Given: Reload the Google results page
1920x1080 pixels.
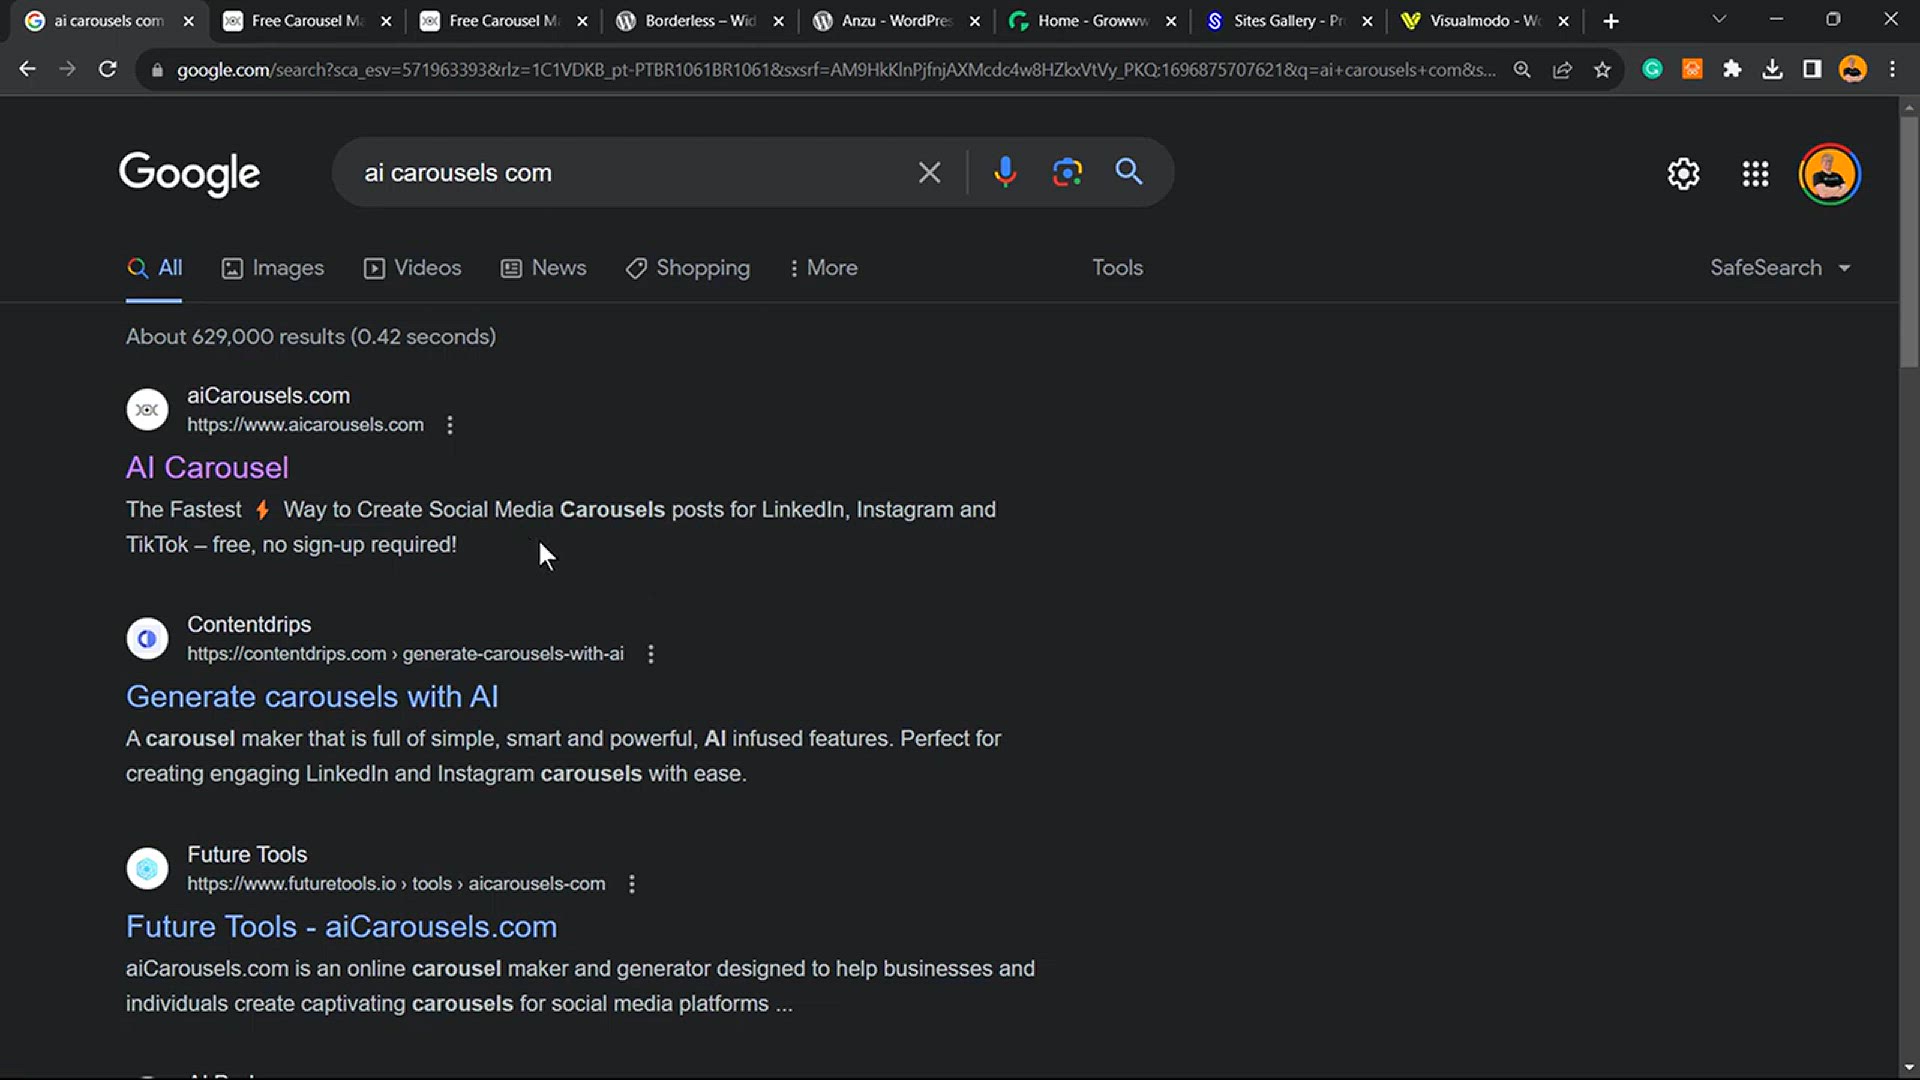Looking at the screenshot, I should 108,69.
